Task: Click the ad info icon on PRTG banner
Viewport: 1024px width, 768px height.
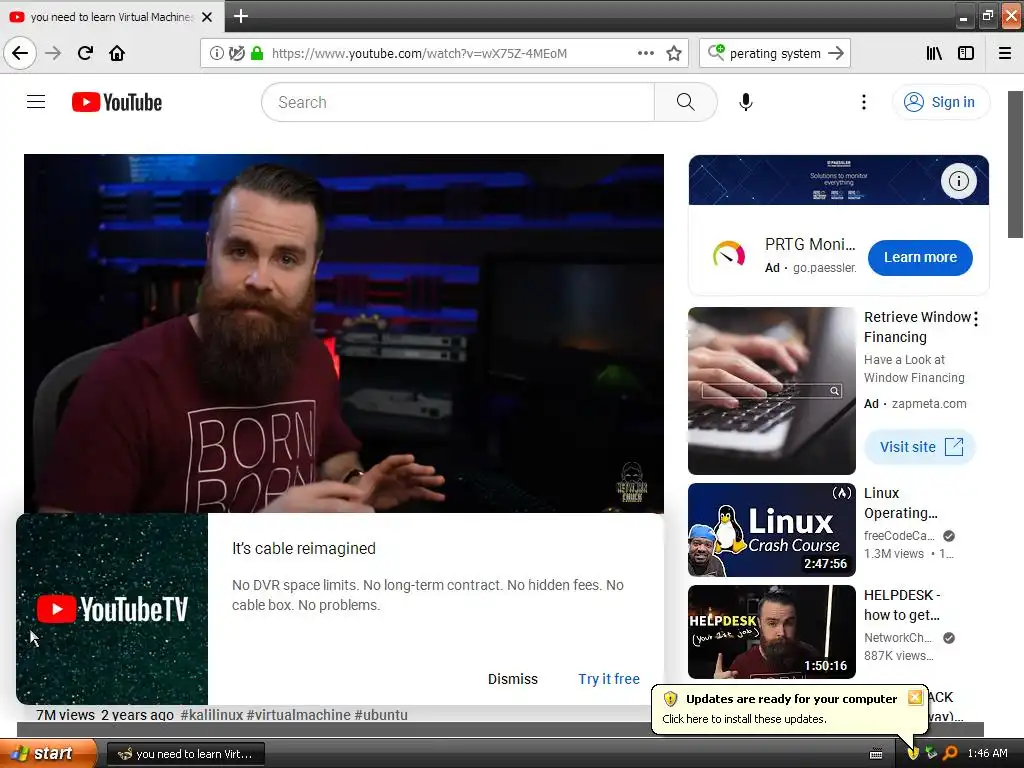Action: (959, 181)
